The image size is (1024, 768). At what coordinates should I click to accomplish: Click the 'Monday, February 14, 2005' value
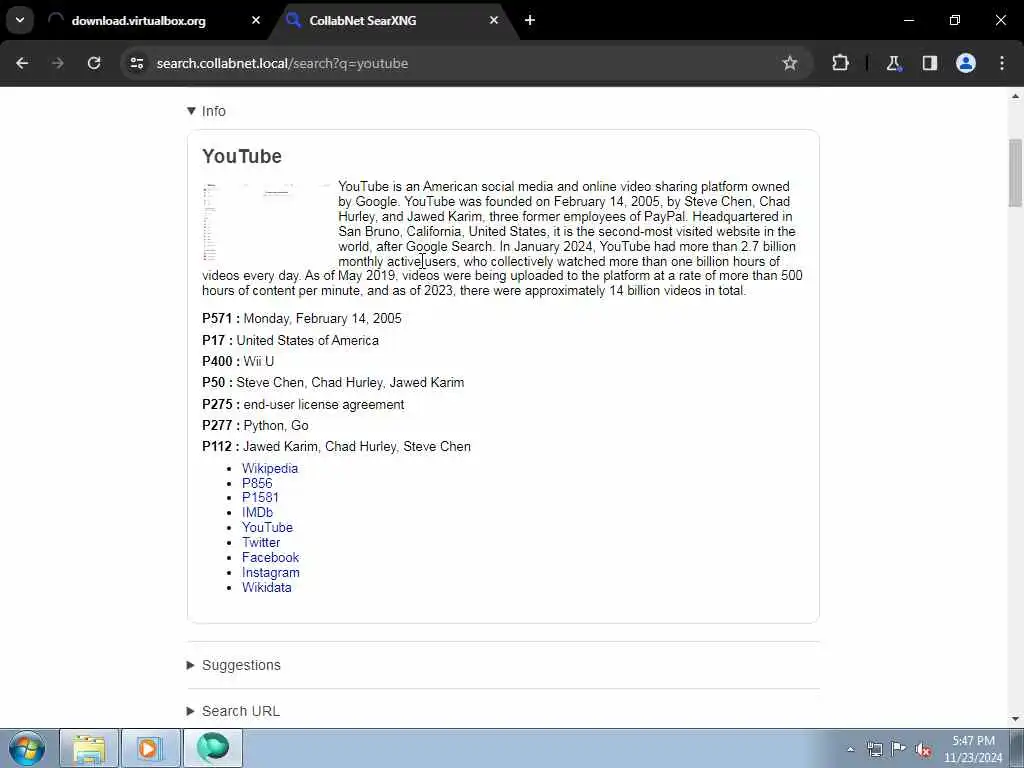[323, 319]
